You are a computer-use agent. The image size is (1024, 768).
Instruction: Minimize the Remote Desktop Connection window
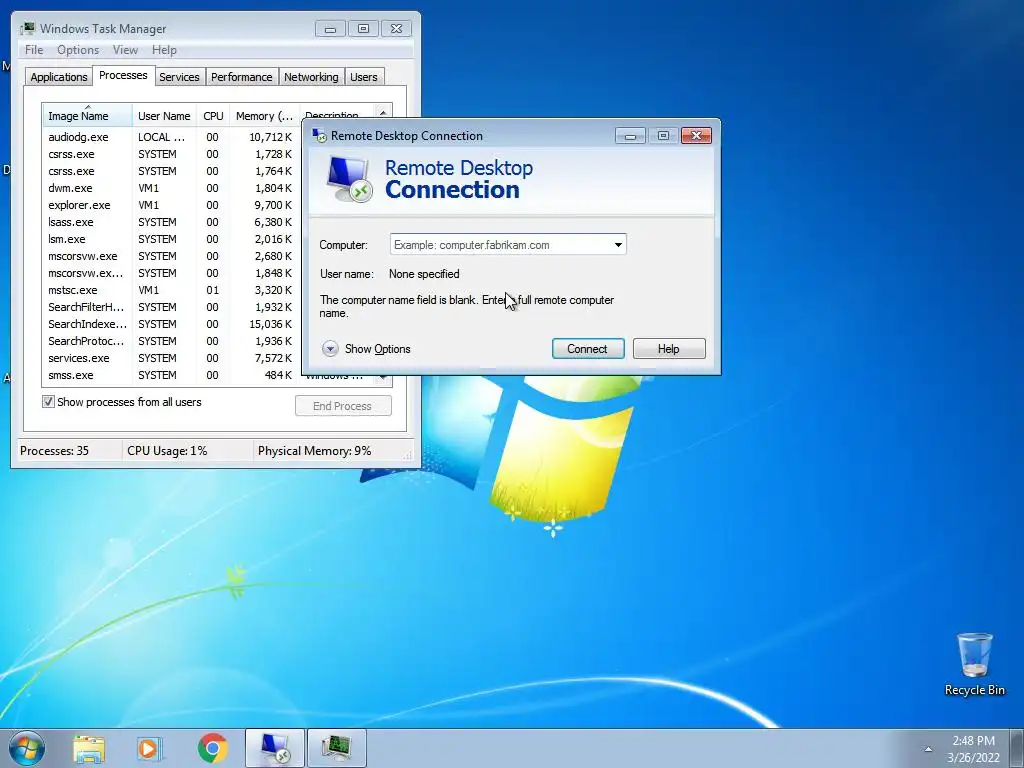tap(630, 136)
